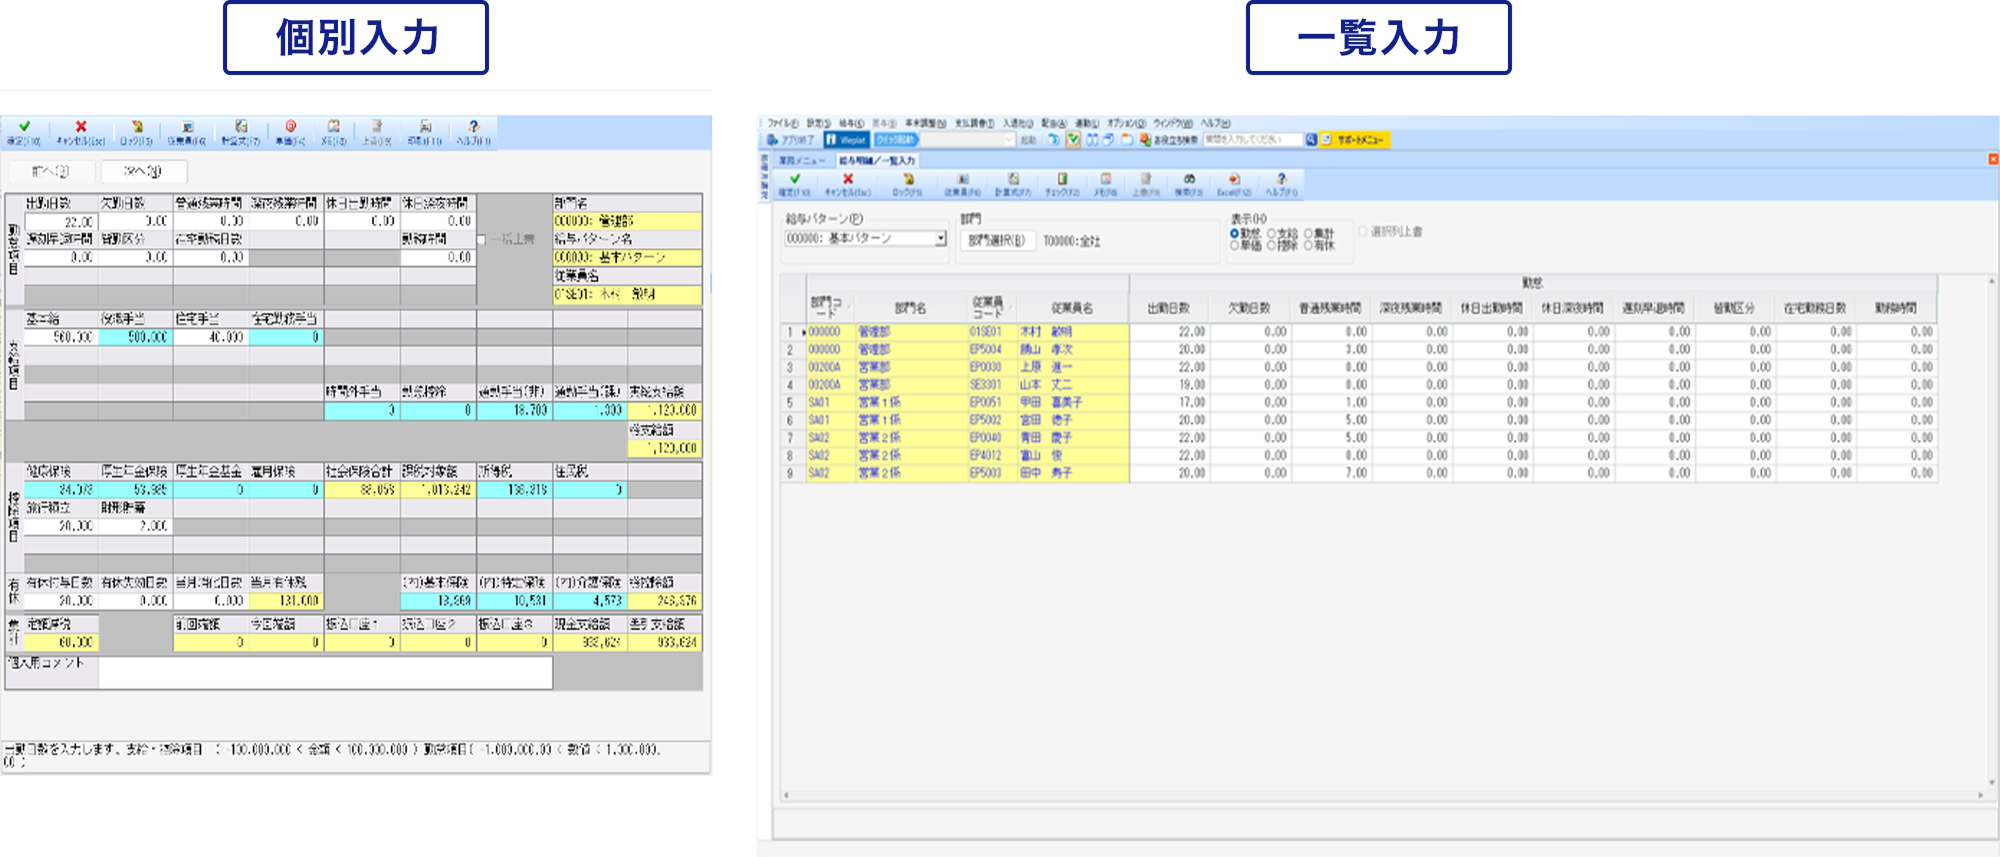
Task: Select the 控除 display radio button
Action: pos(1272,246)
